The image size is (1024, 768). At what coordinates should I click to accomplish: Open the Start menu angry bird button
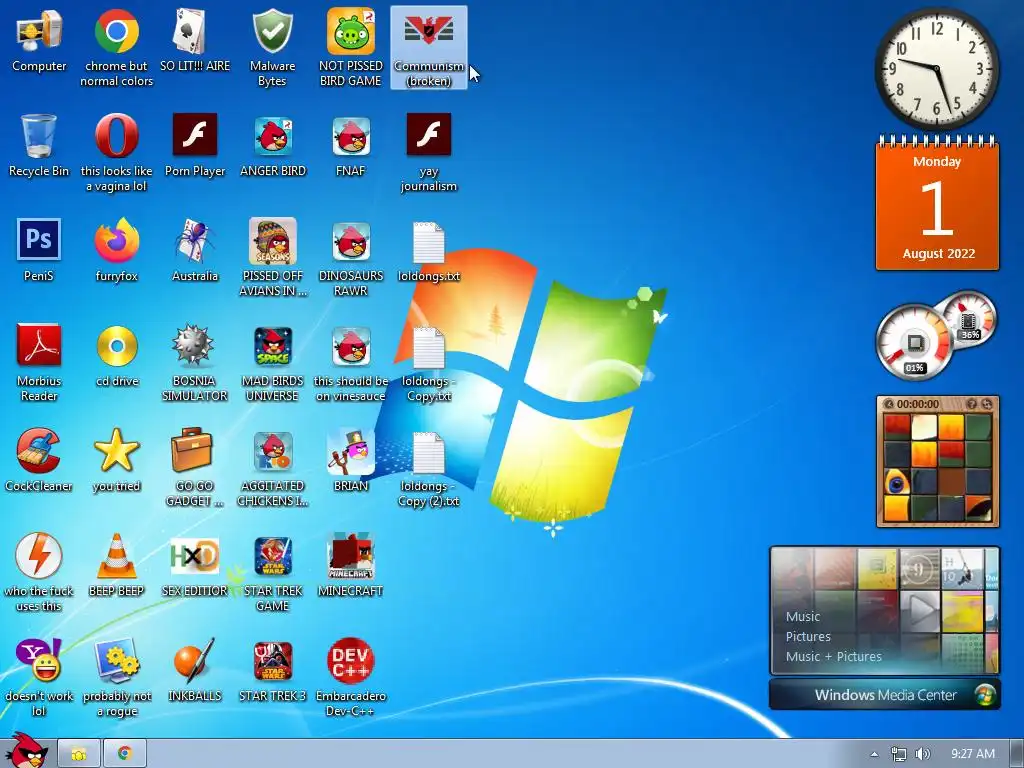(26, 751)
